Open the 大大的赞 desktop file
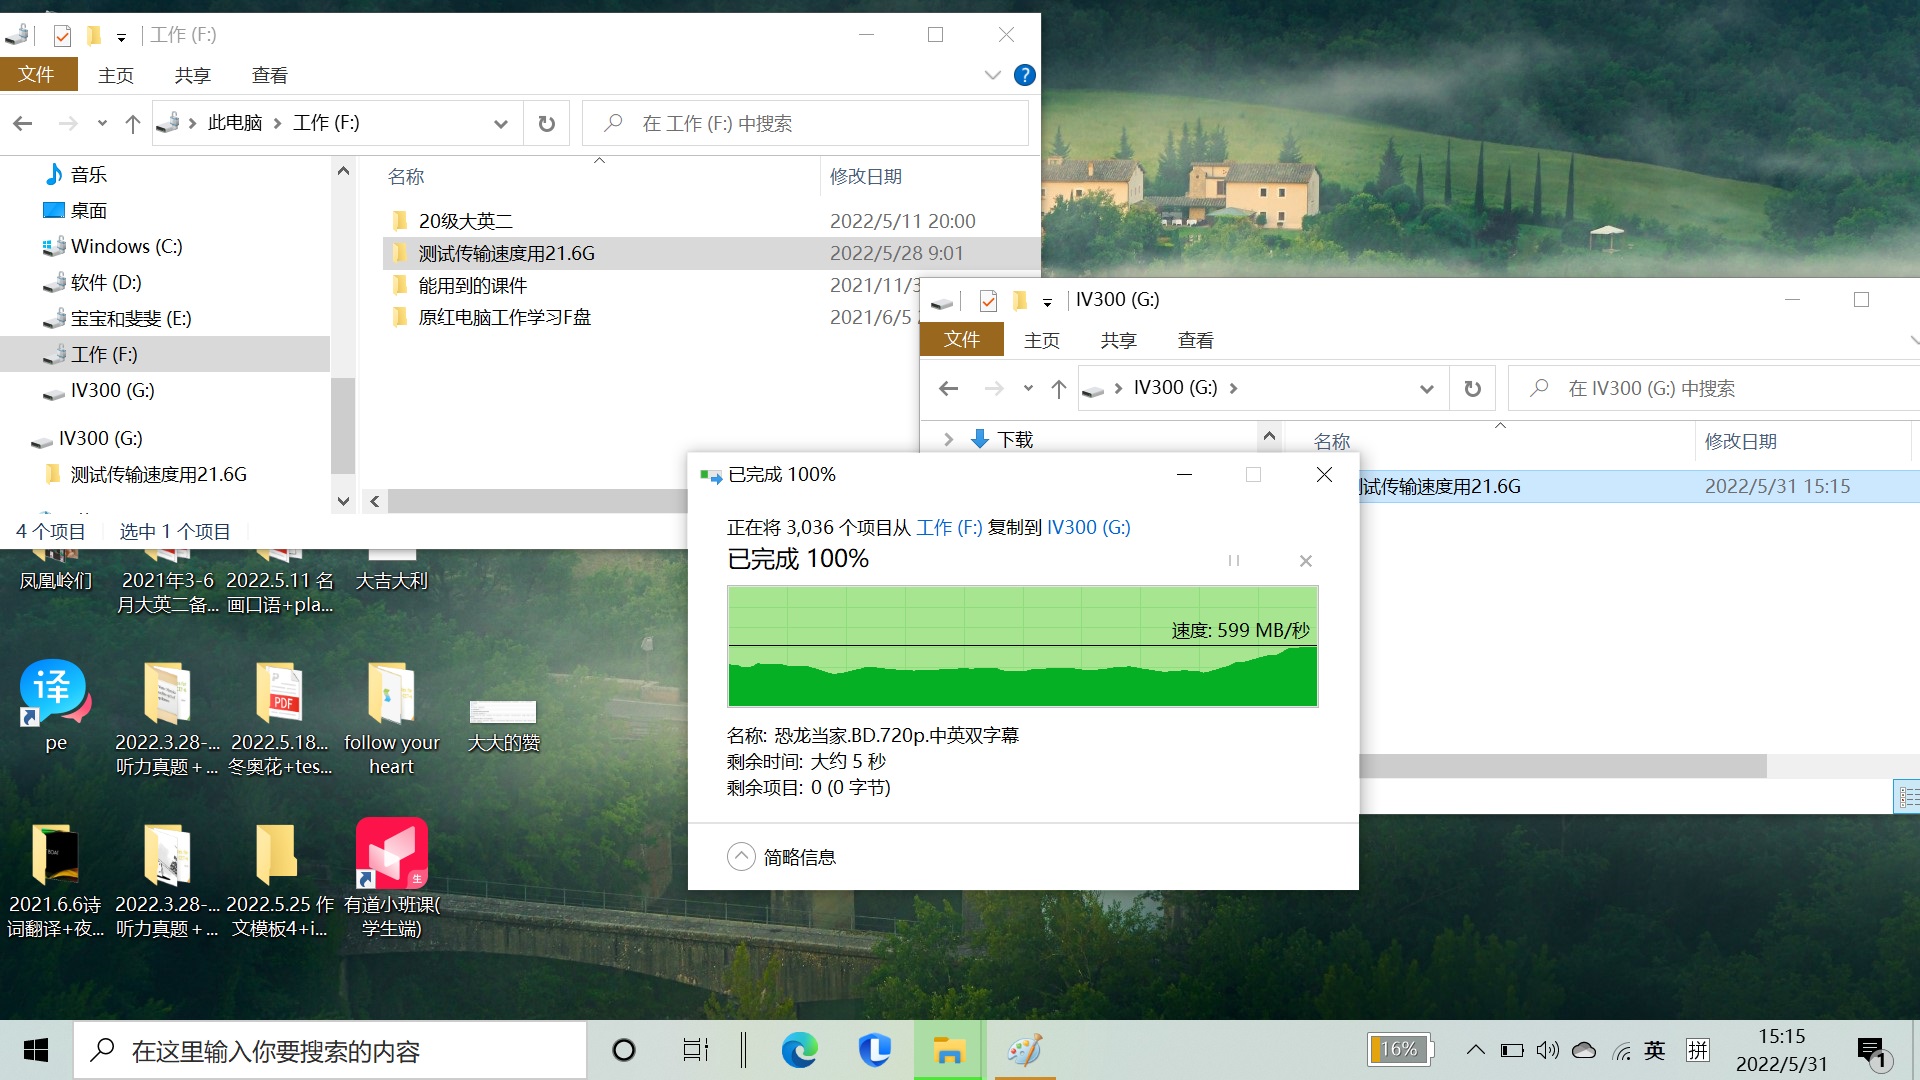The image size is (1920, 1080). (503, 725)
